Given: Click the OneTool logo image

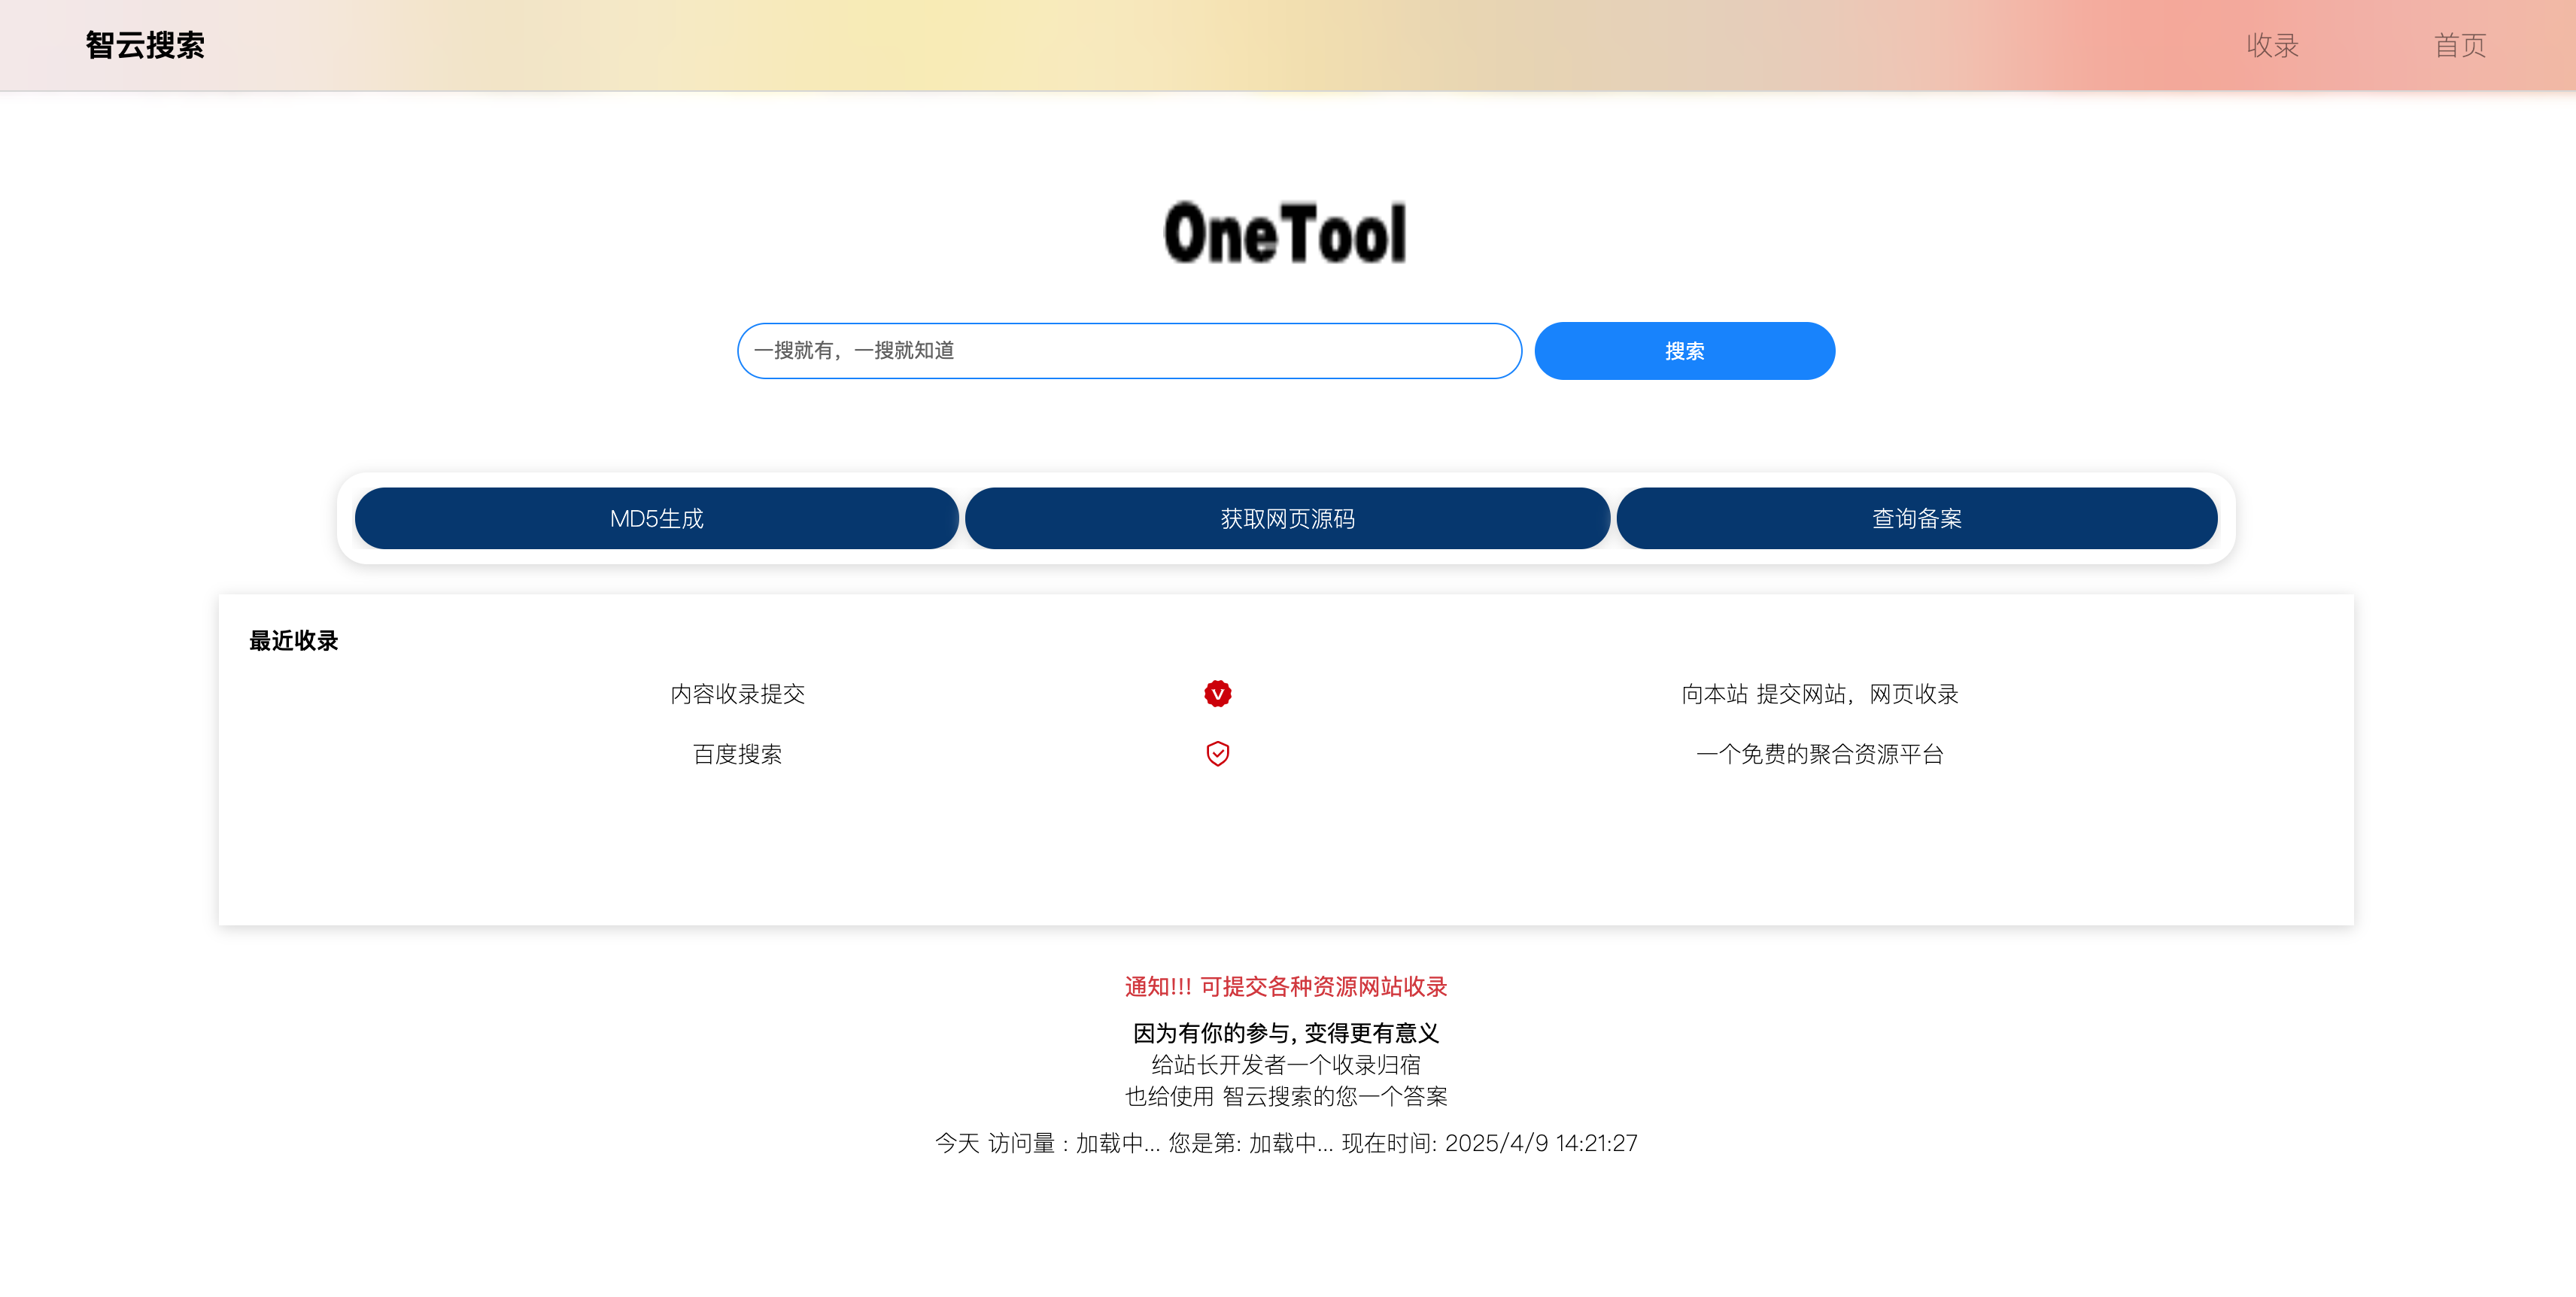Looking at the screenshot, I should pyautogui.click(x=1286, y=233).
